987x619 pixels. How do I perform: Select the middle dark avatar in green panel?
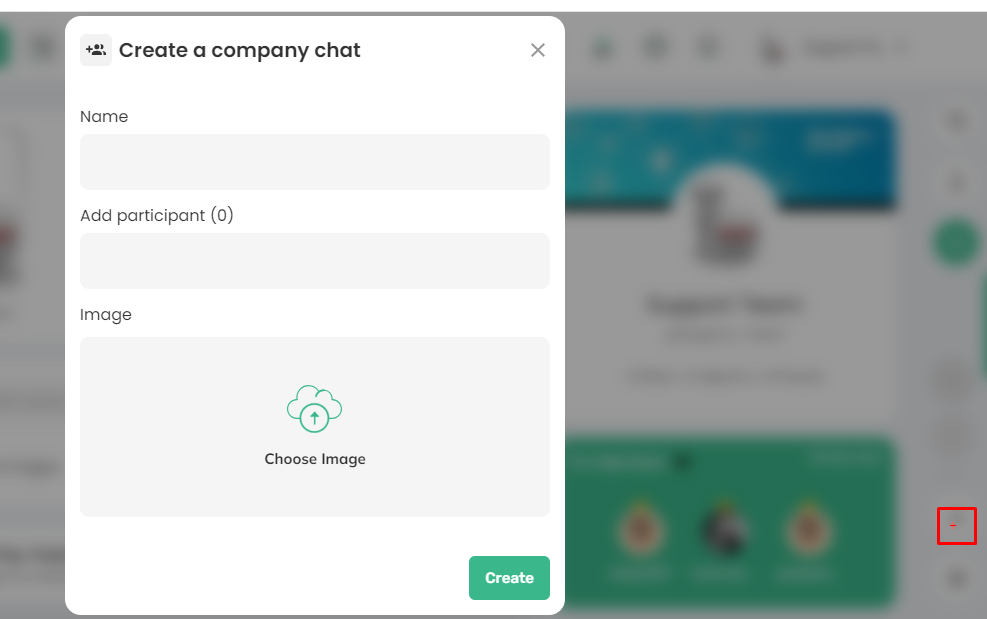click(x=725, y=530)
